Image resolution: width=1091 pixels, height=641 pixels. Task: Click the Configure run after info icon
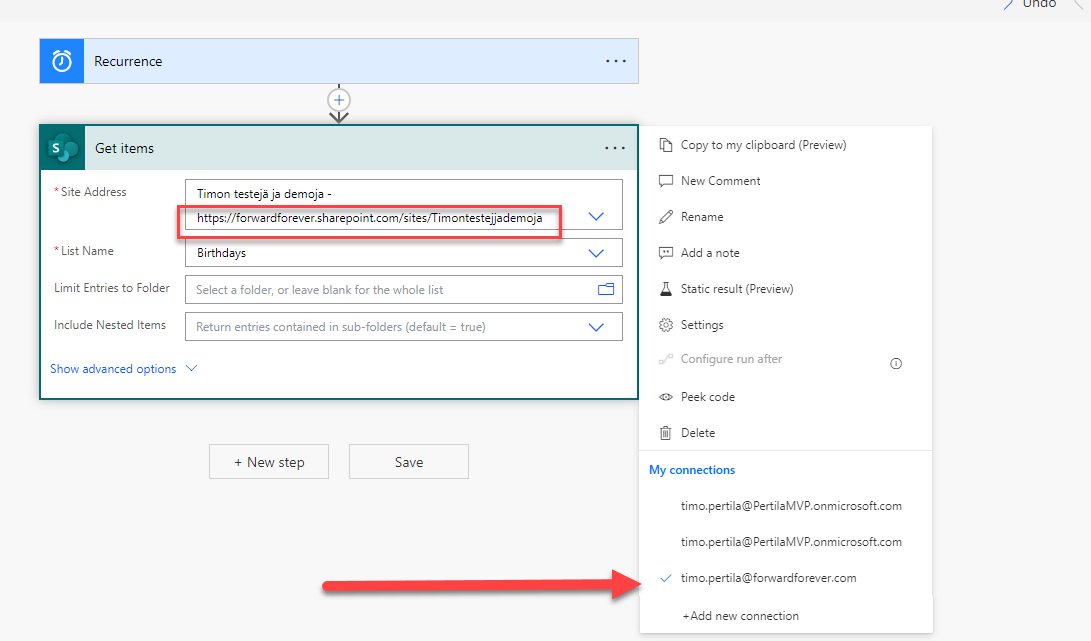point(896,364)
